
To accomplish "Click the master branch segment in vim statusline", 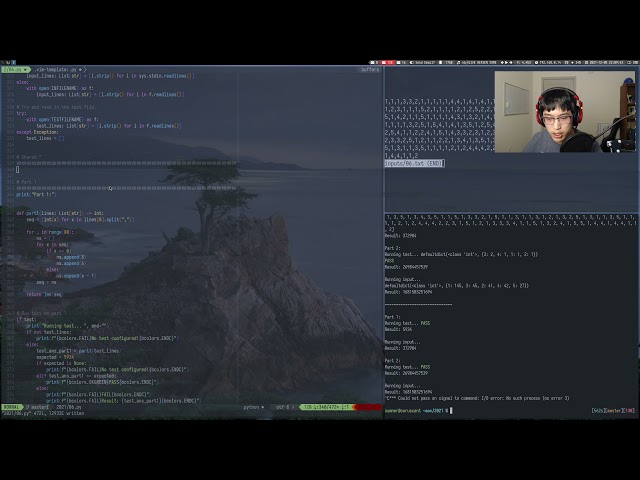I will pos(38,407).
